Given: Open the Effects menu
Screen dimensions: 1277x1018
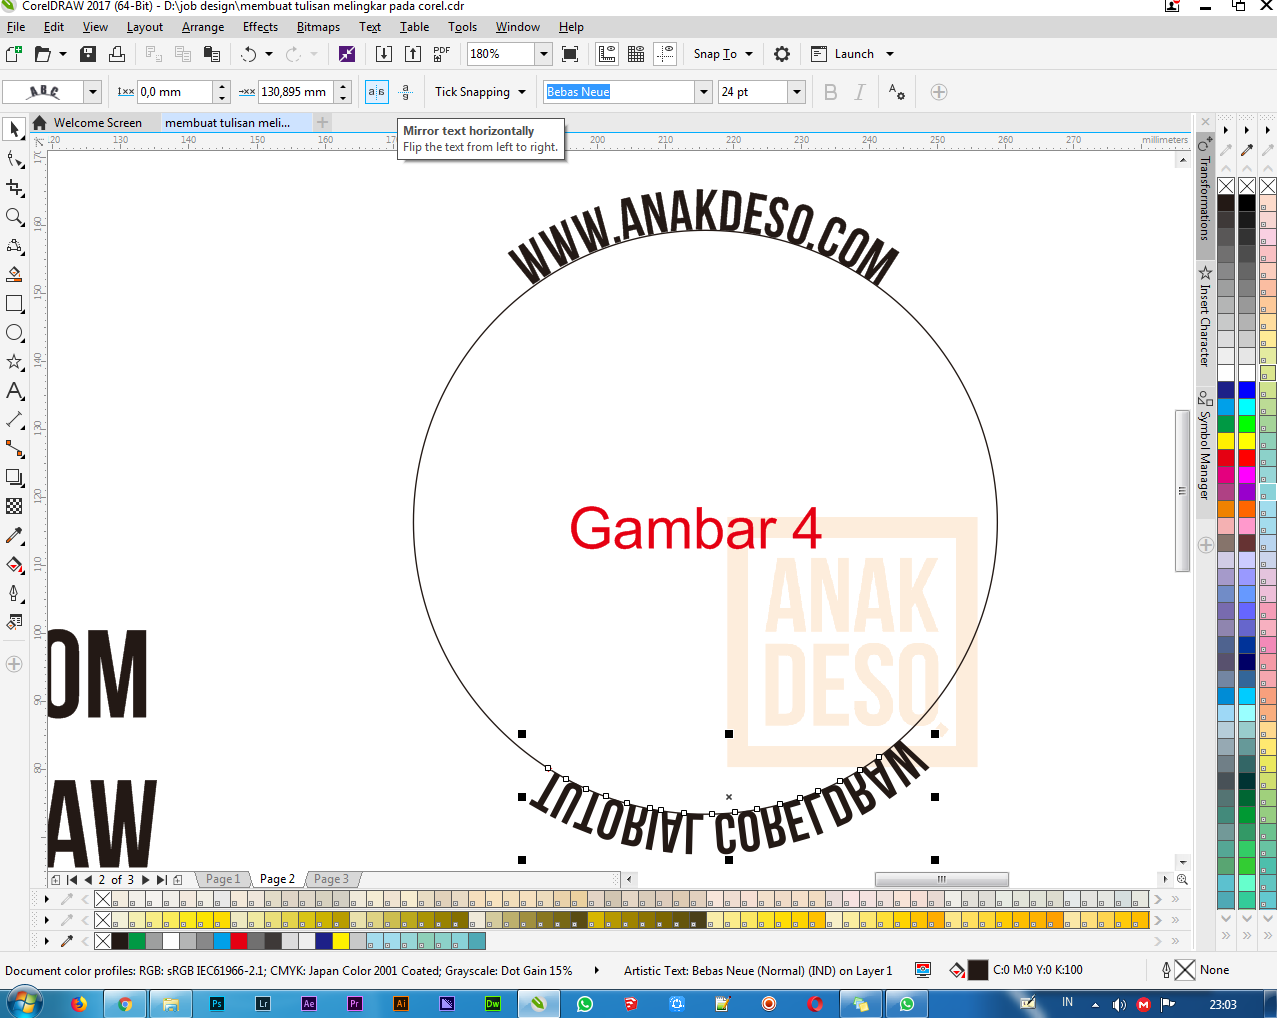Looking at the screenshot, I should (260, 27).
